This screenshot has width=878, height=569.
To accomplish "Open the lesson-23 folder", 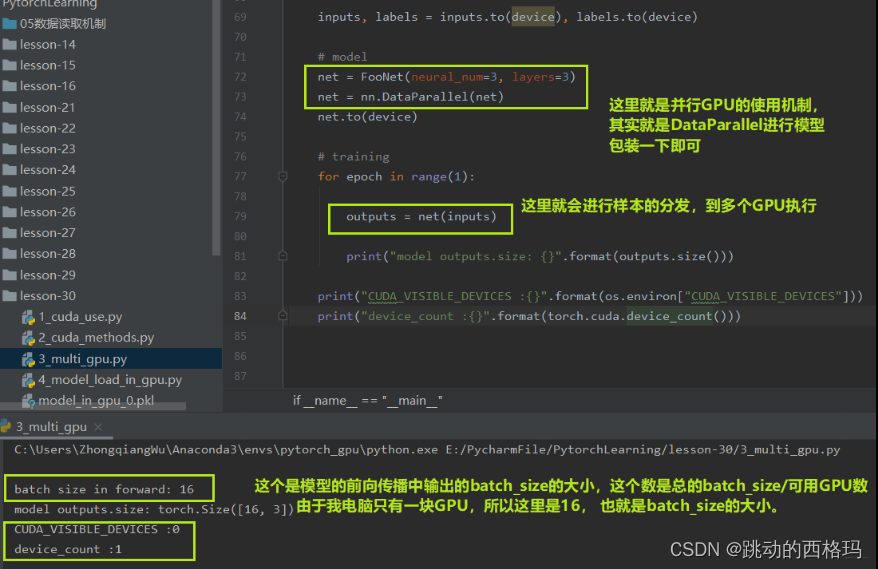I will coord(48,149).
